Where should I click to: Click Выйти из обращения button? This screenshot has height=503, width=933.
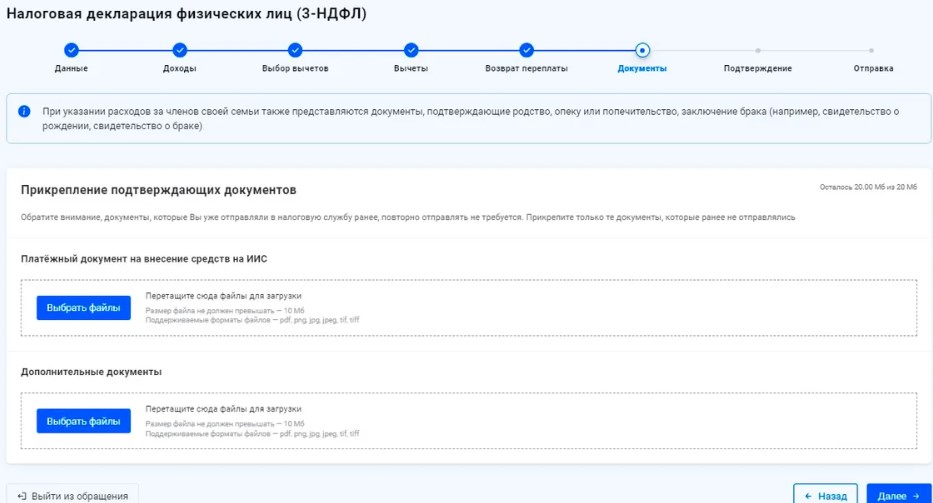(x=73, y=495)
